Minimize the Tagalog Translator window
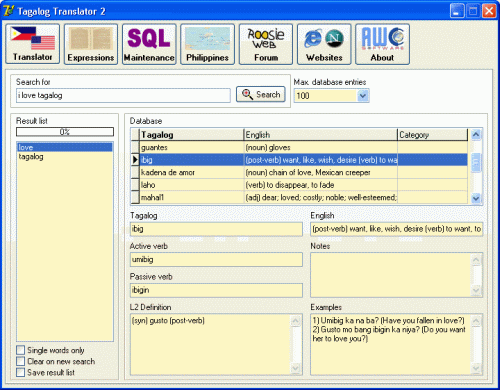Viewport: 500px width, 390px height. (x=456, y=11)
